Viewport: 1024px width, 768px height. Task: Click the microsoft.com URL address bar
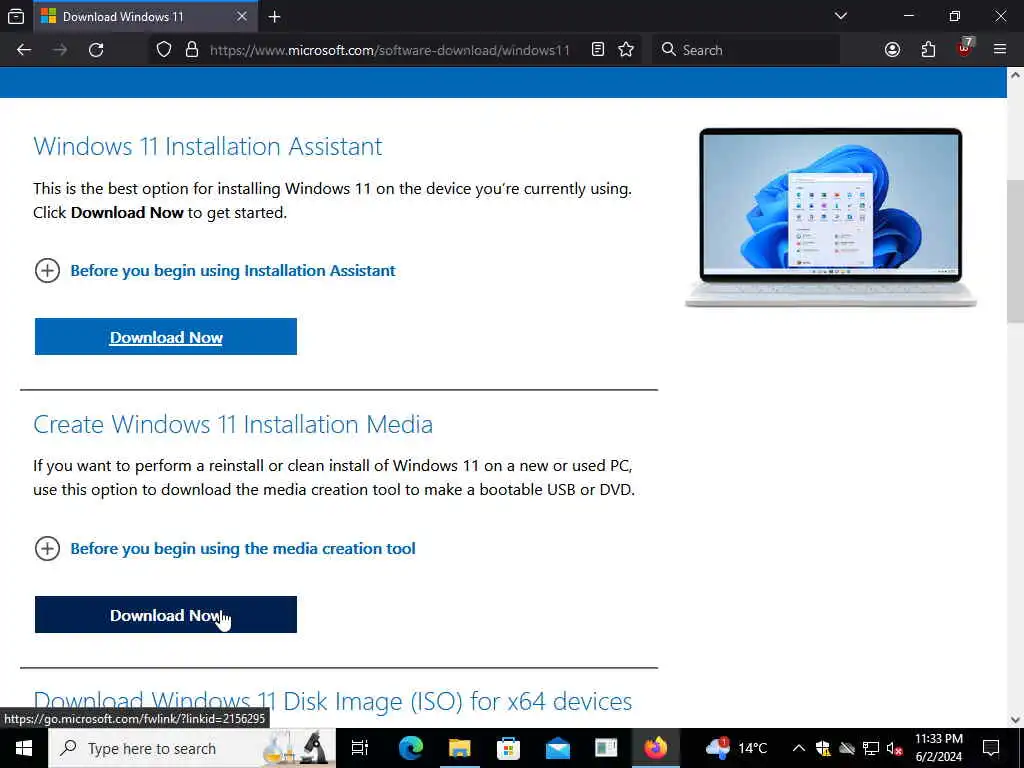[389, 50]
